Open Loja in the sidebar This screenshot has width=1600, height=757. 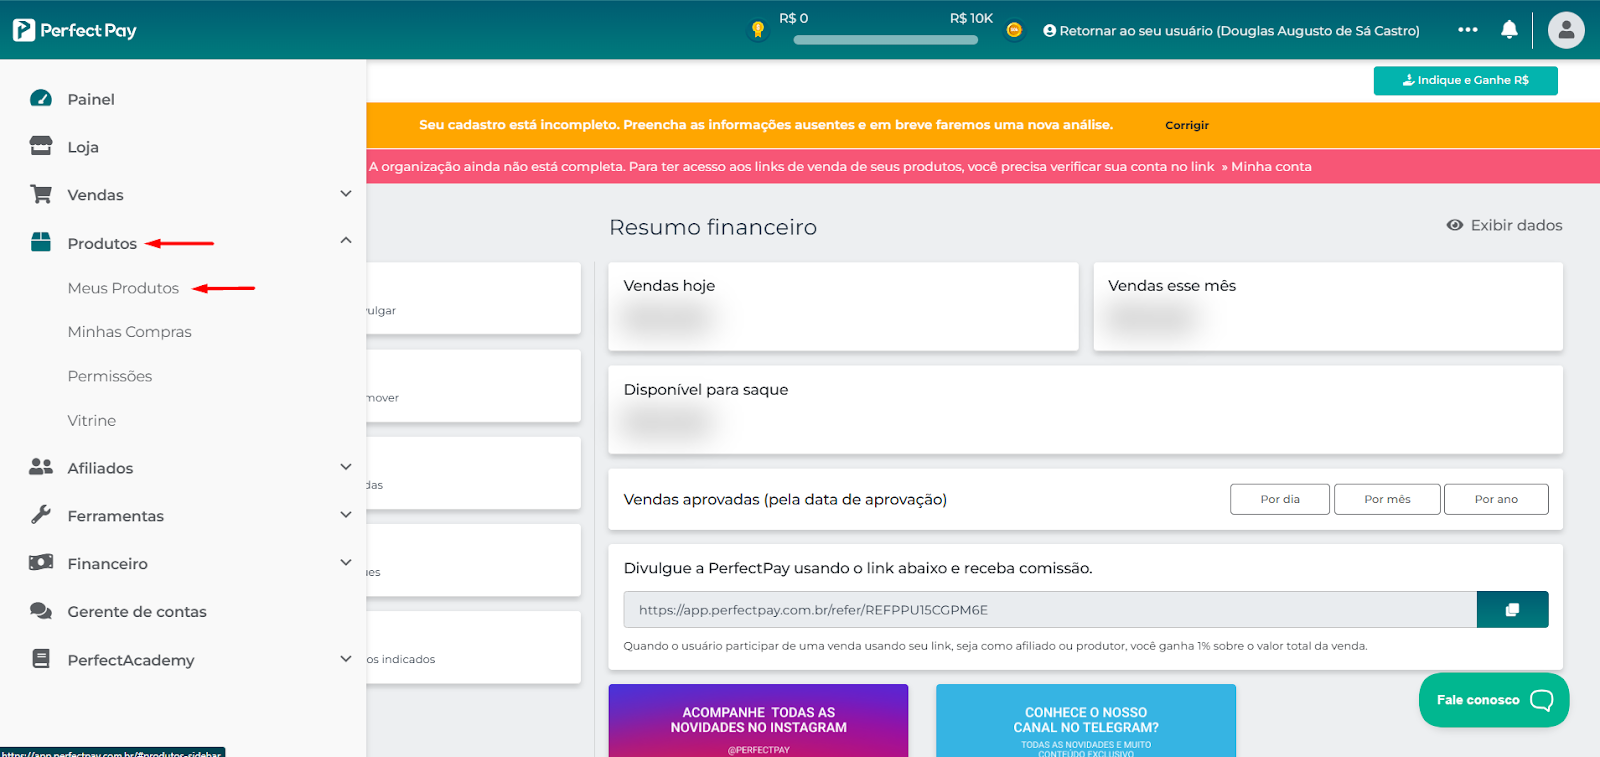83,147
